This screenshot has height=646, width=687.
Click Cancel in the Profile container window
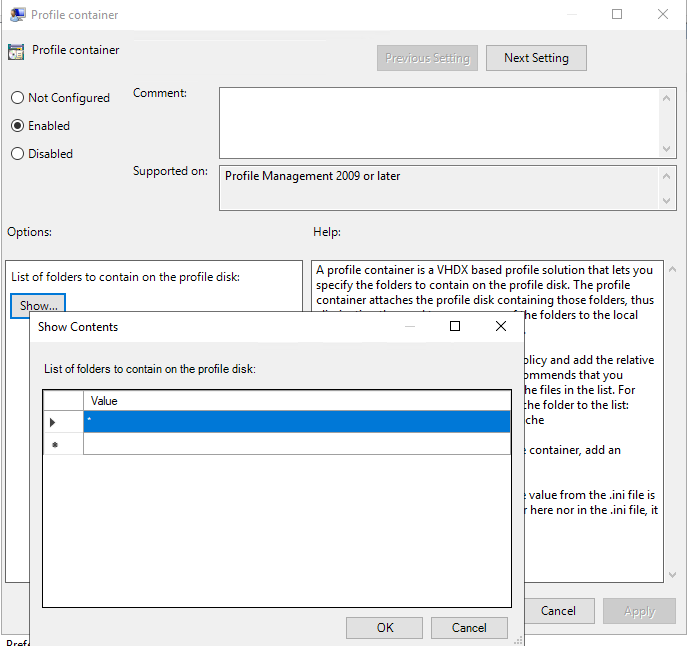[558, 611]
